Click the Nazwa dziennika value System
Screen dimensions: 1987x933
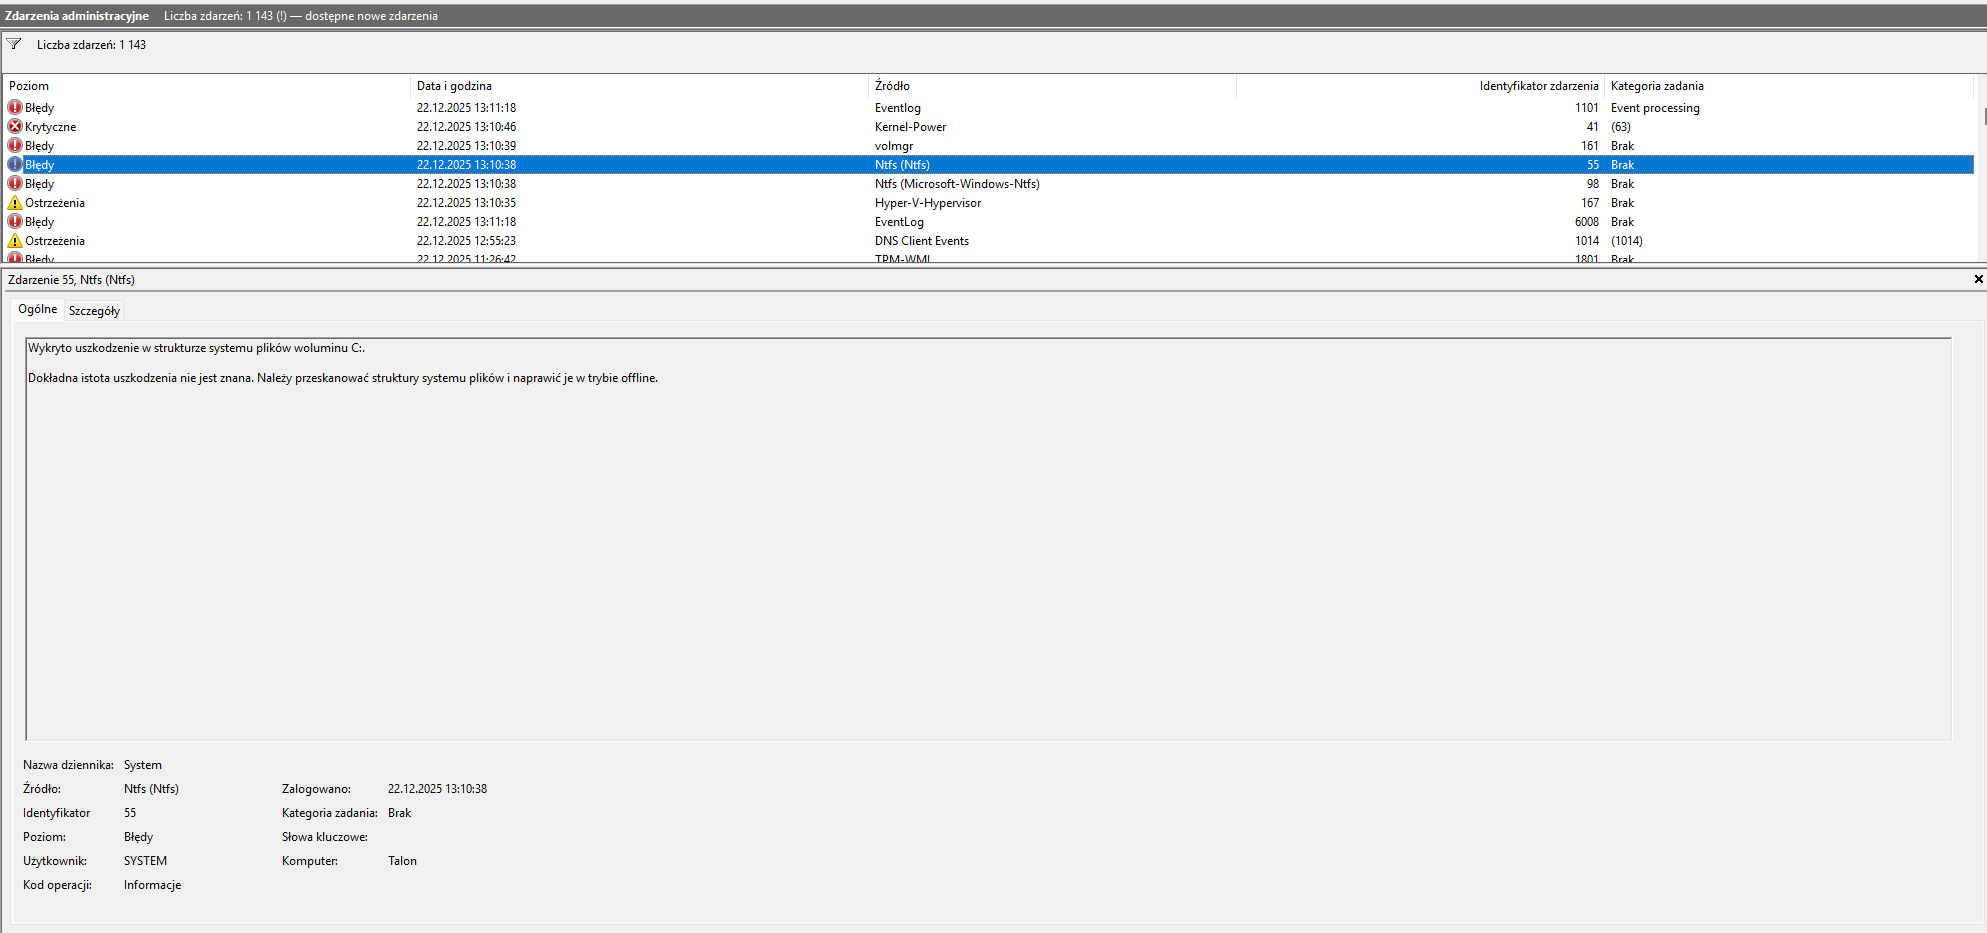coord(143,765)
